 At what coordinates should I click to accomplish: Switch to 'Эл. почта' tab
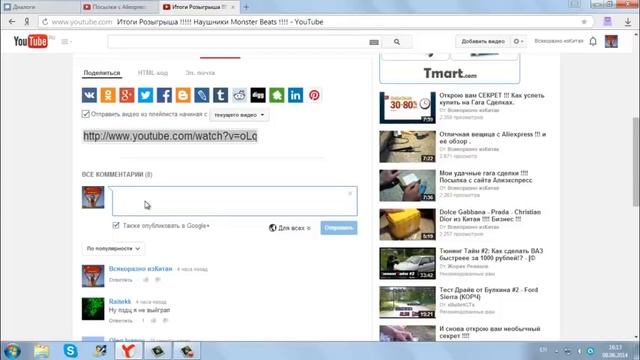pos(200,73)
